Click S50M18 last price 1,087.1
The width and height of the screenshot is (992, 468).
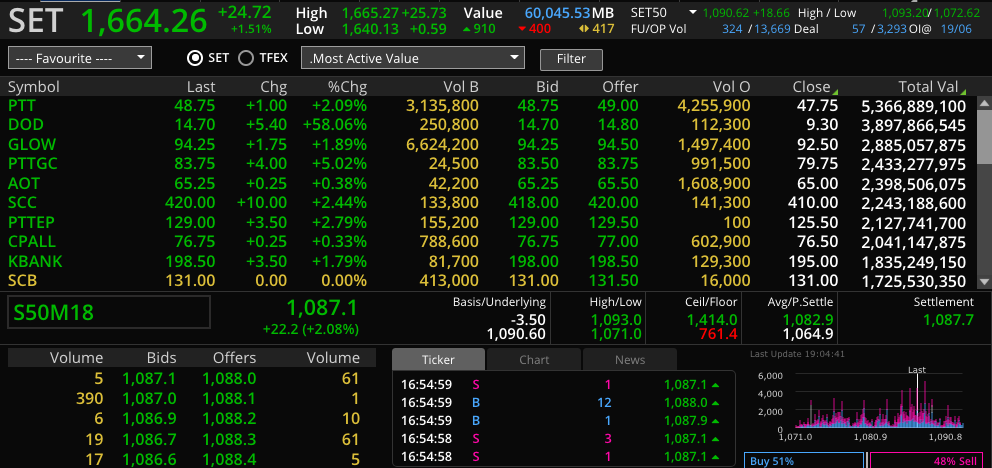coord(322,308)
